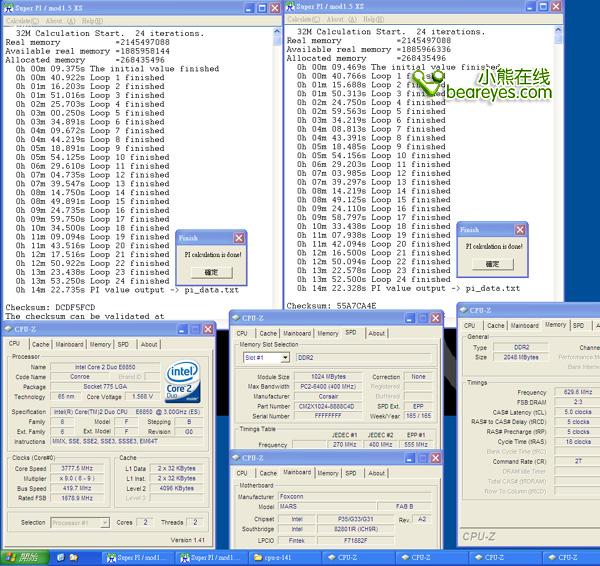Minimize the CPU-Z Mainboard window
Viewport: 600px width, 566px height.
coord(410,458)
